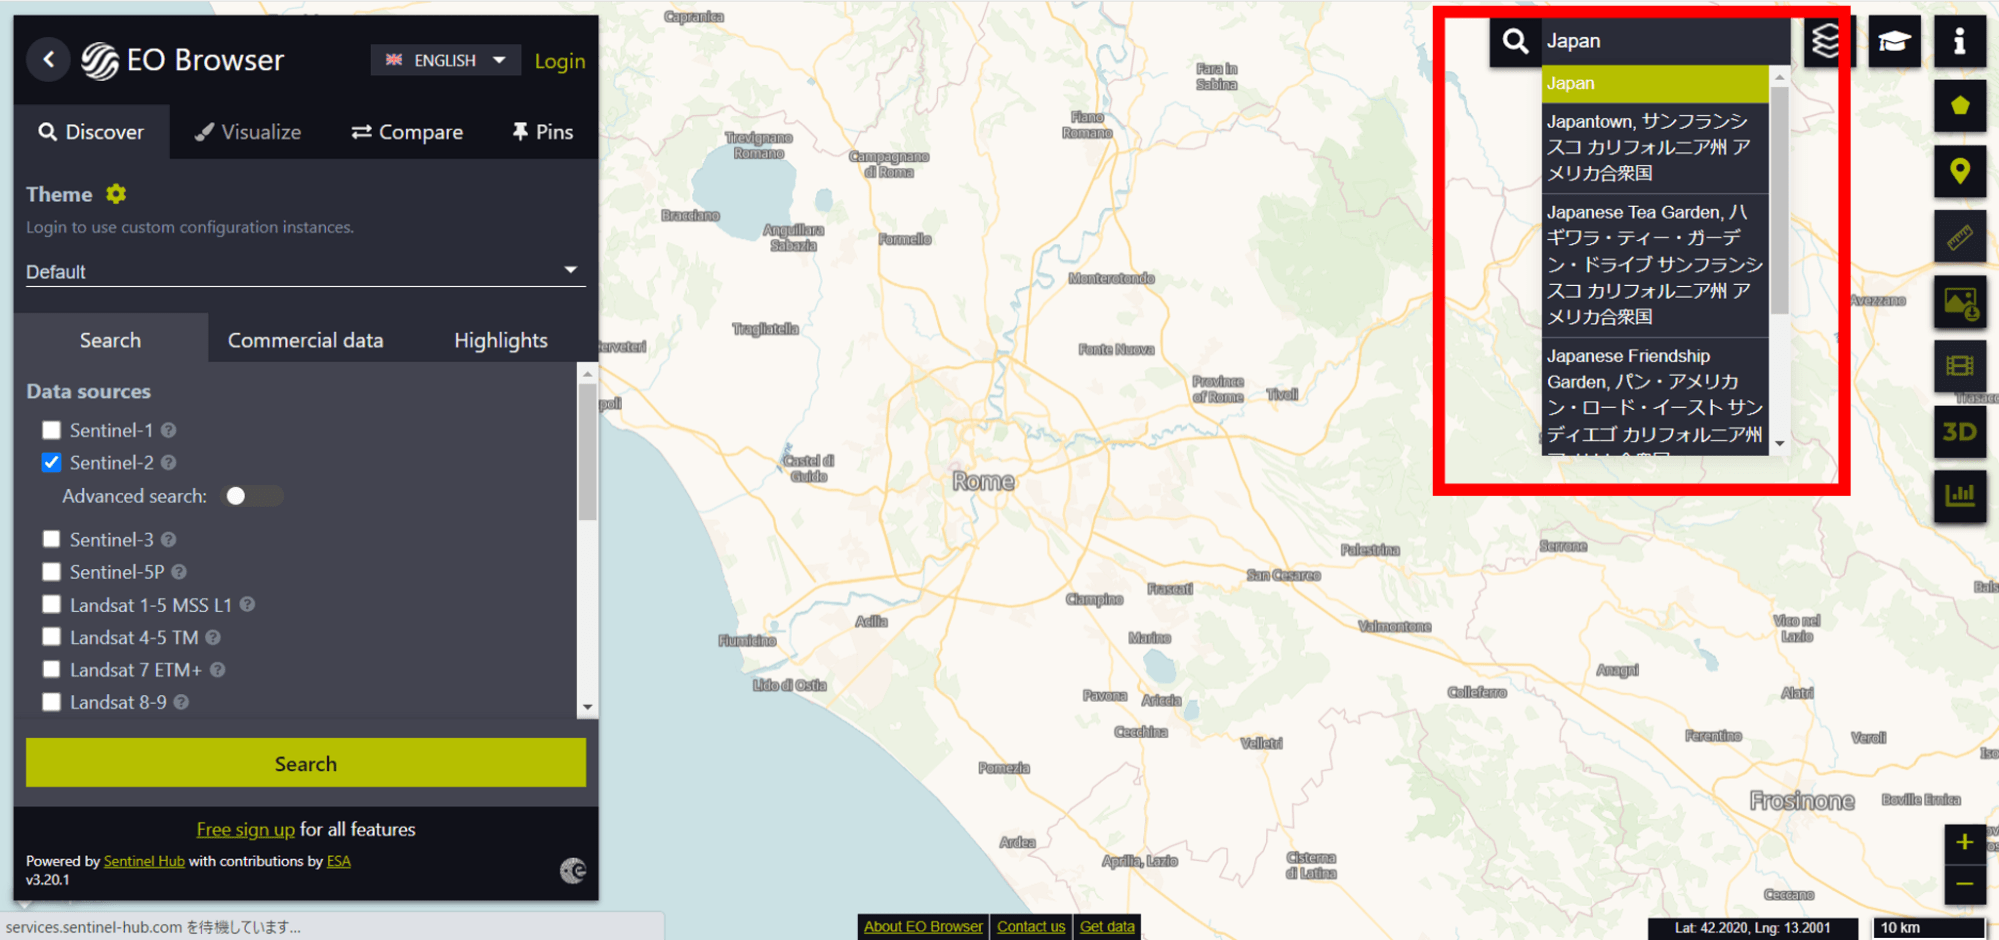This screenshot has width=1999, height=940.
Task: Zoom out on the map with minus
Action: (x=1964, y=884)
